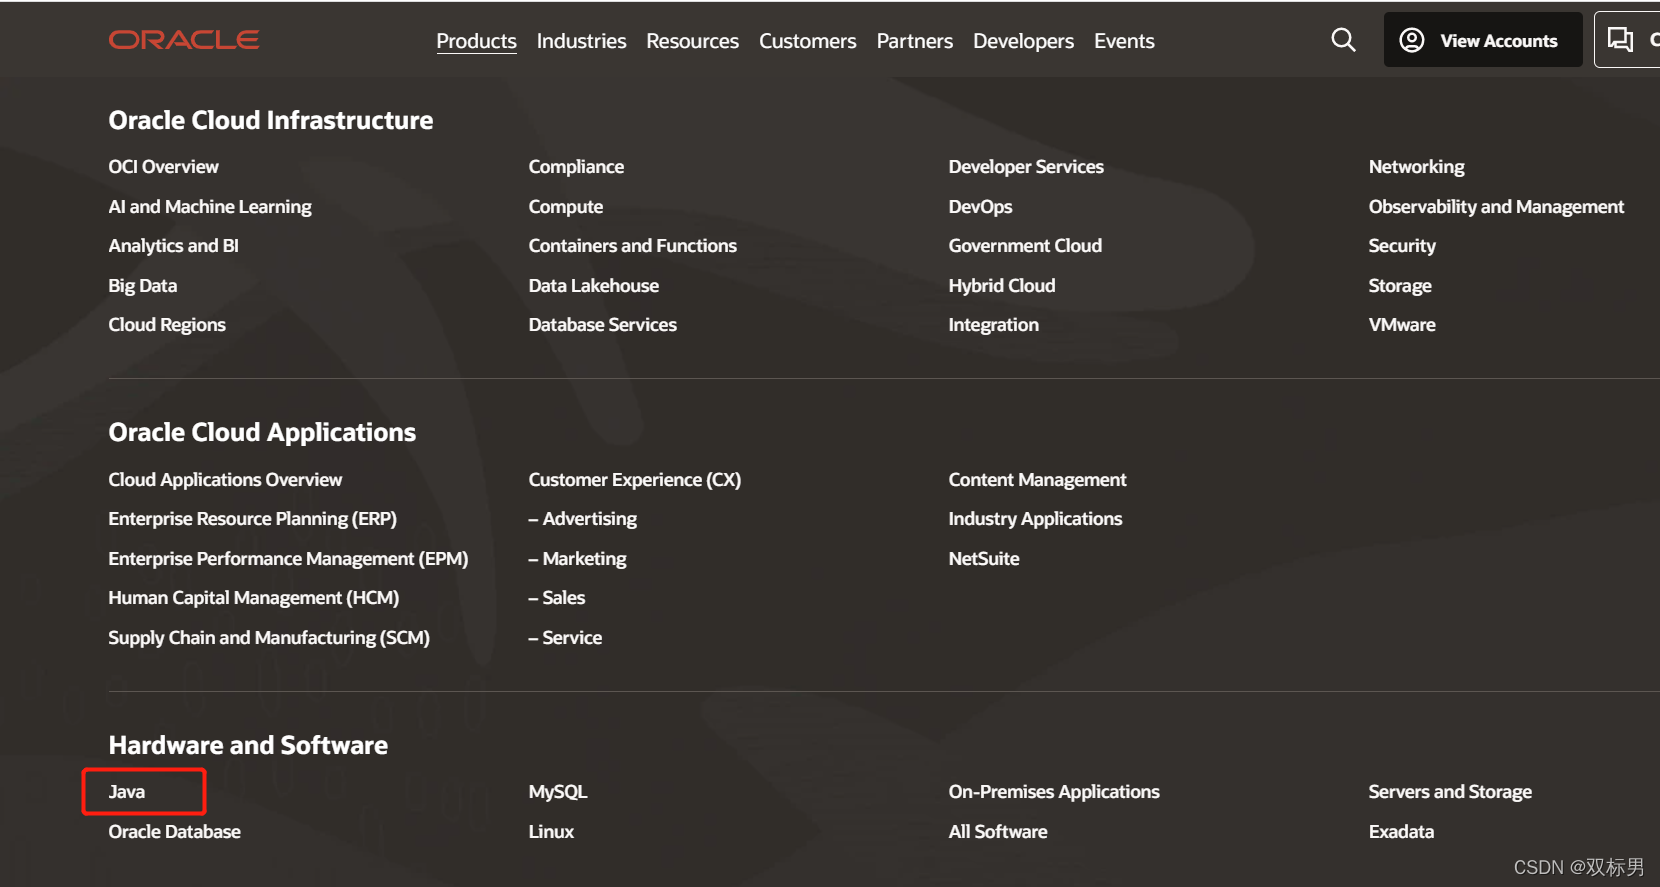This screenshot has height=887, width=1660.
Task: Visit Cloud Regions page
Action: pos(167,325)
